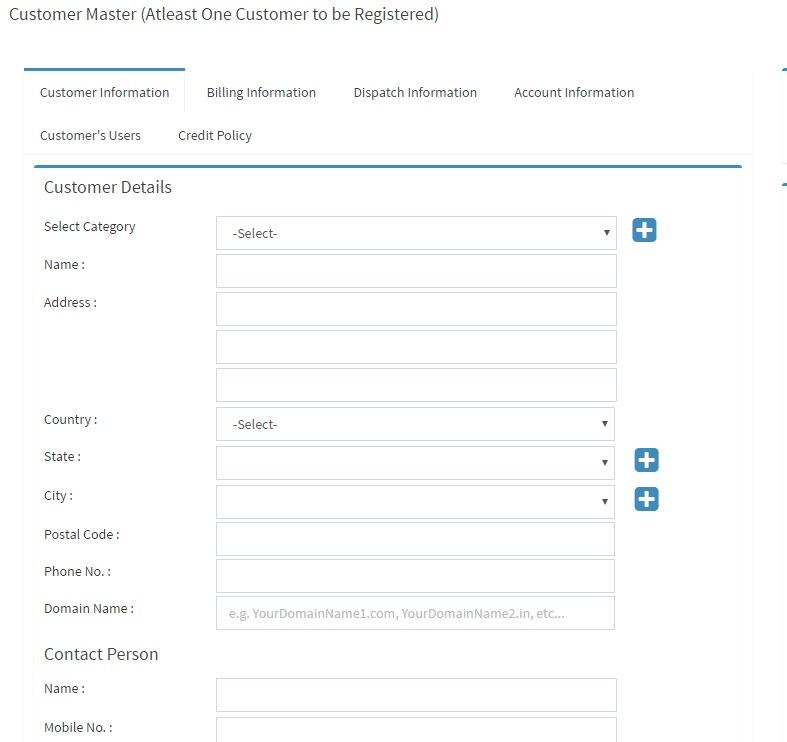Open the Credit Policy tab

(215, 136)
